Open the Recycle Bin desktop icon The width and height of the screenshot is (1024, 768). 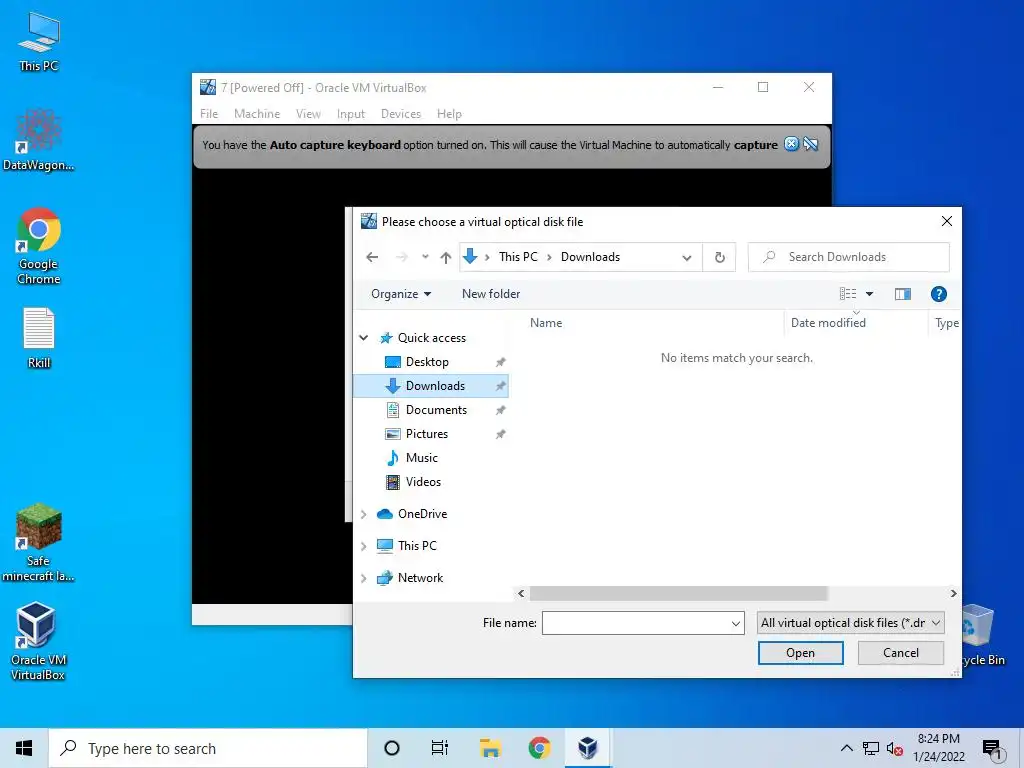pos(982,635)
